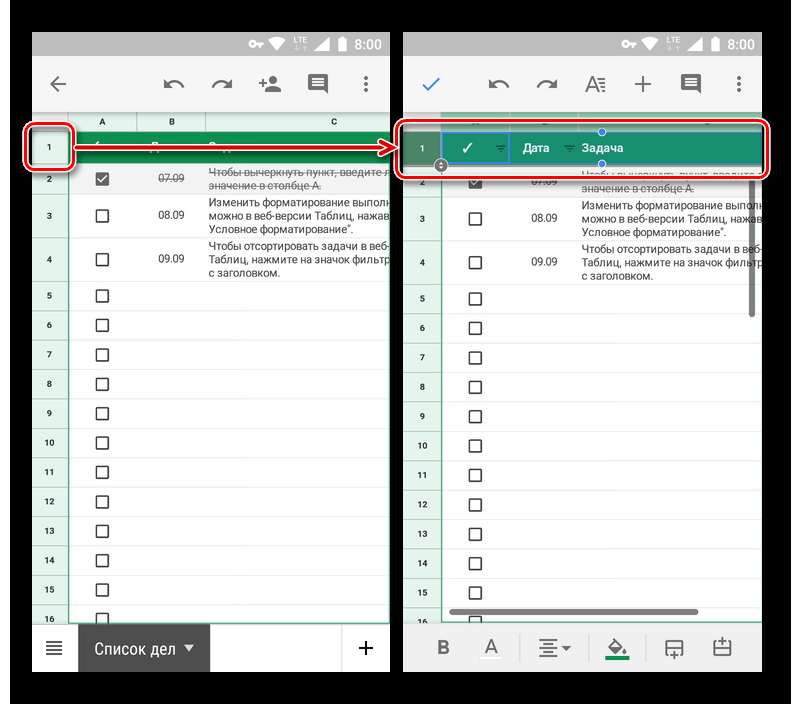Click Дата header cell in right screen
The image size is (794, 704).
tap(544, 148)
